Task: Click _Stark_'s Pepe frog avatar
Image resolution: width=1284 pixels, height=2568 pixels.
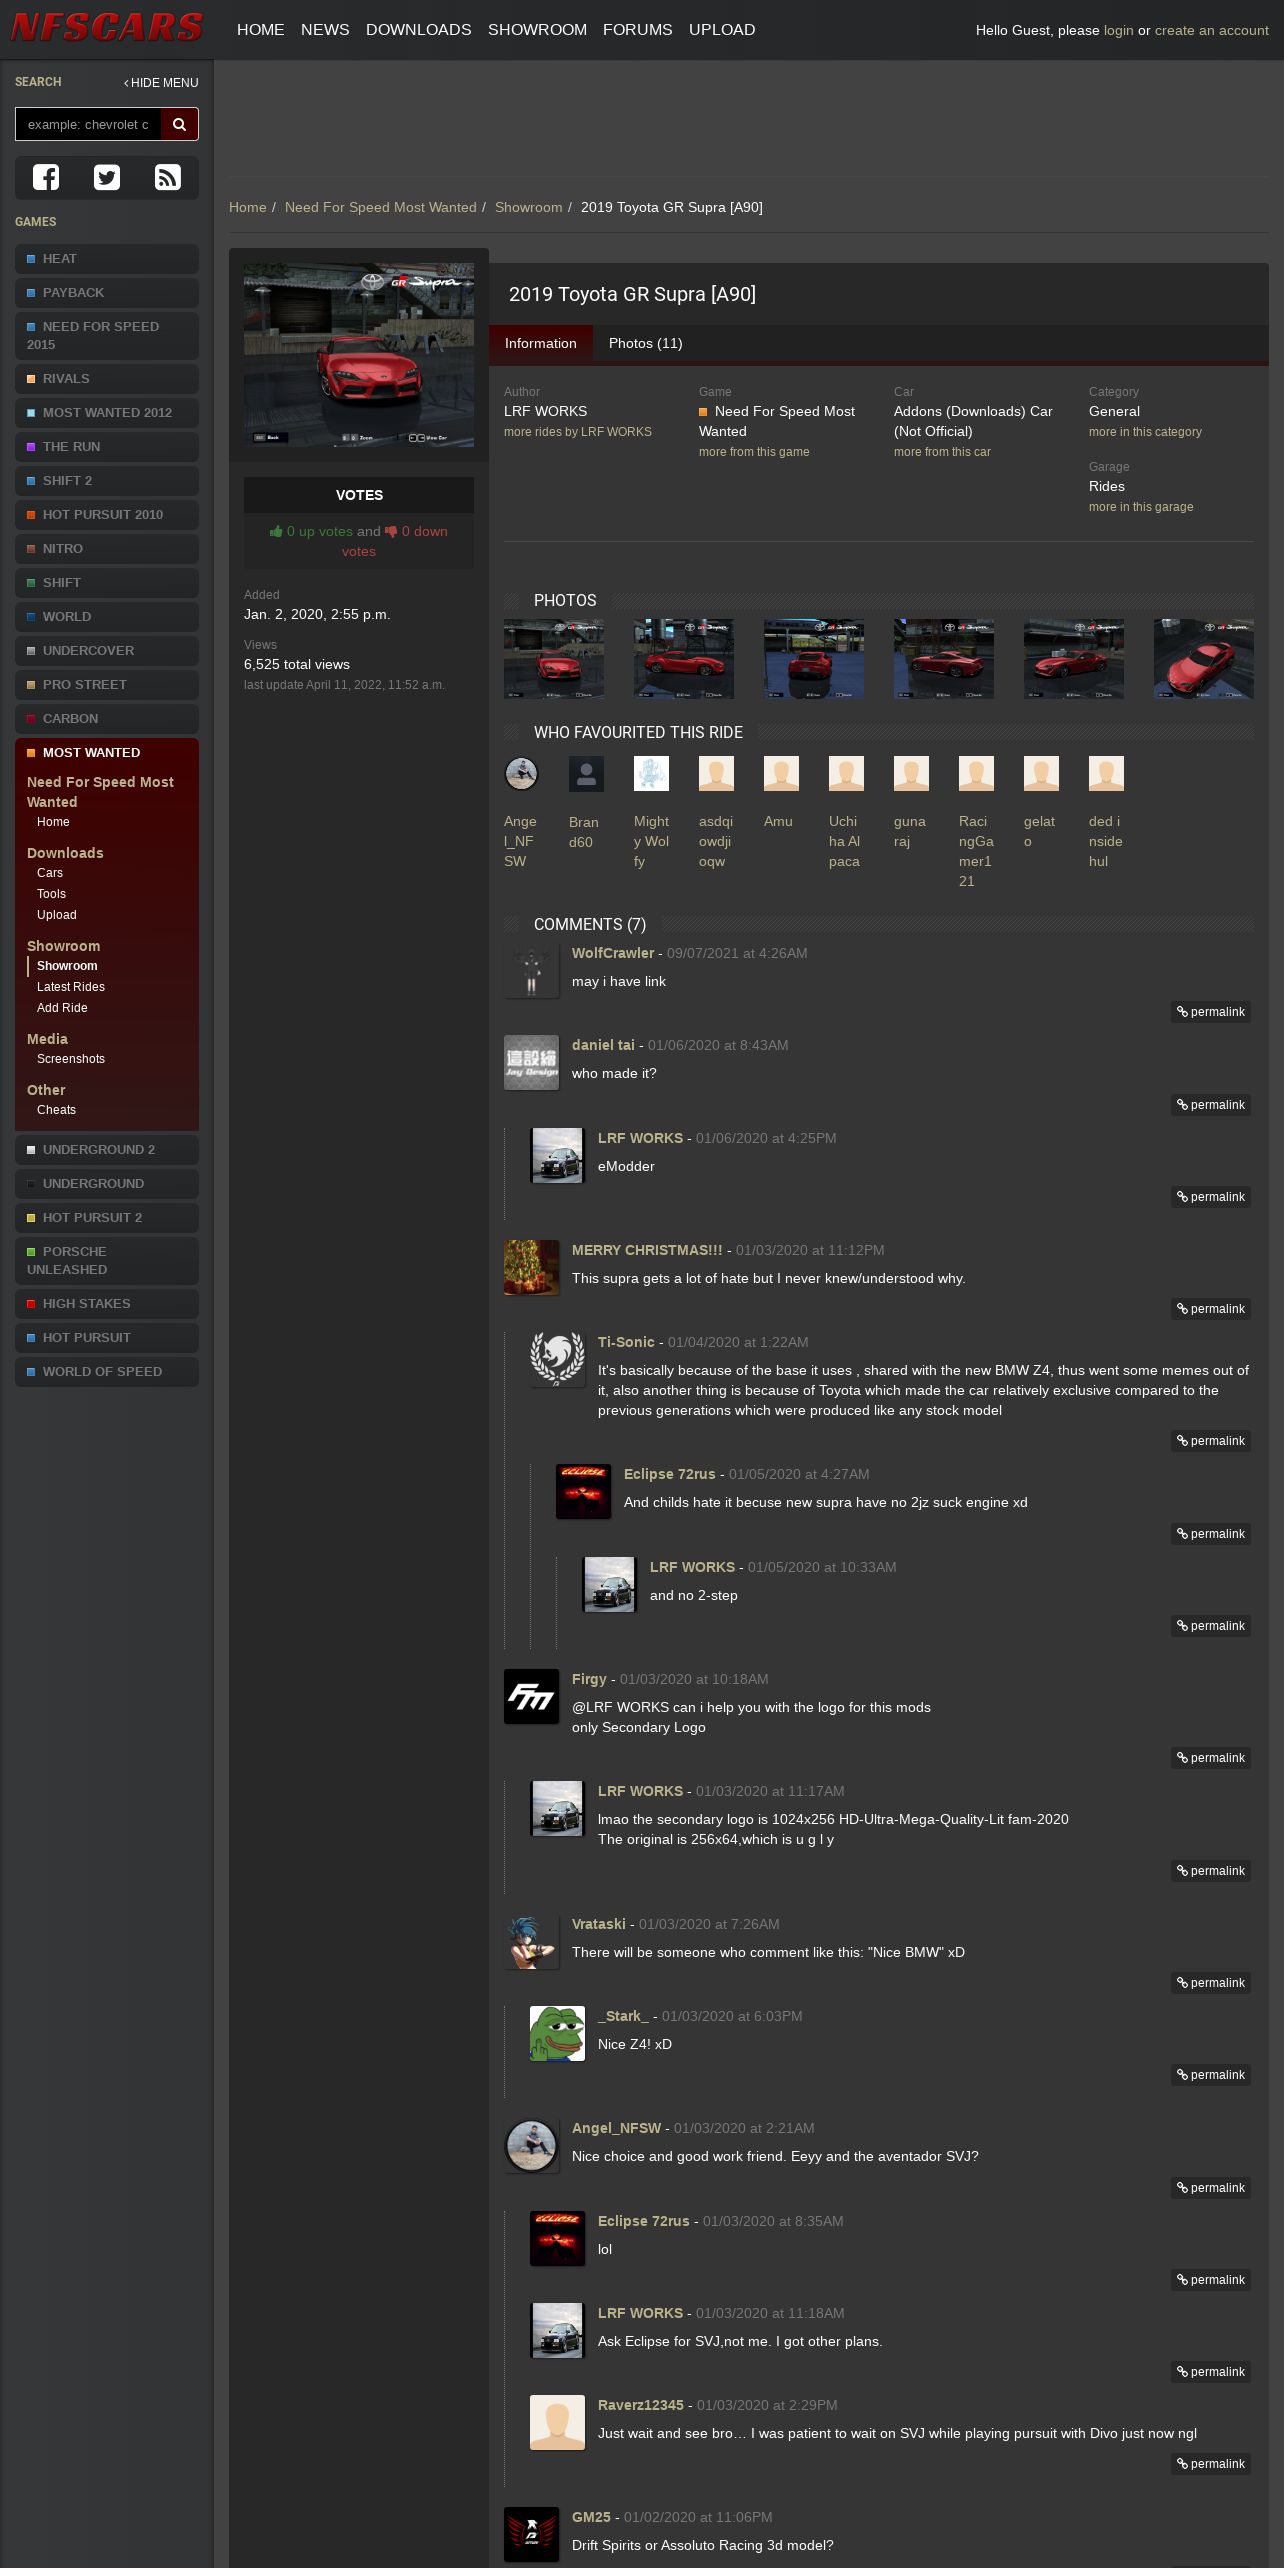Action: point(557,2033)
